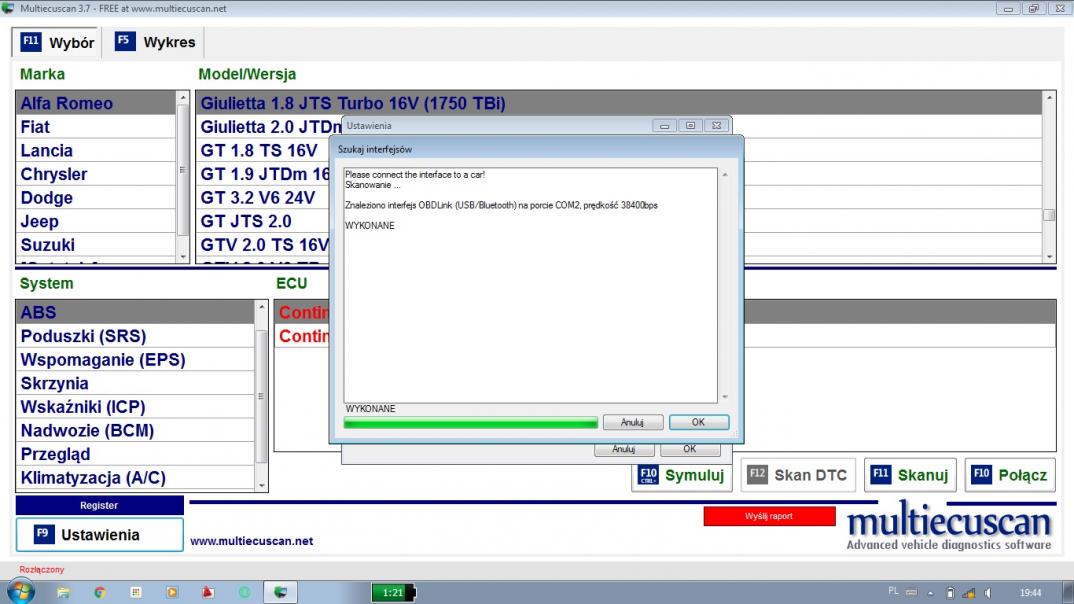This screenshot has width=1074, height=604.
Task: Click the Połącz button
Action: tap(1010, 475)
